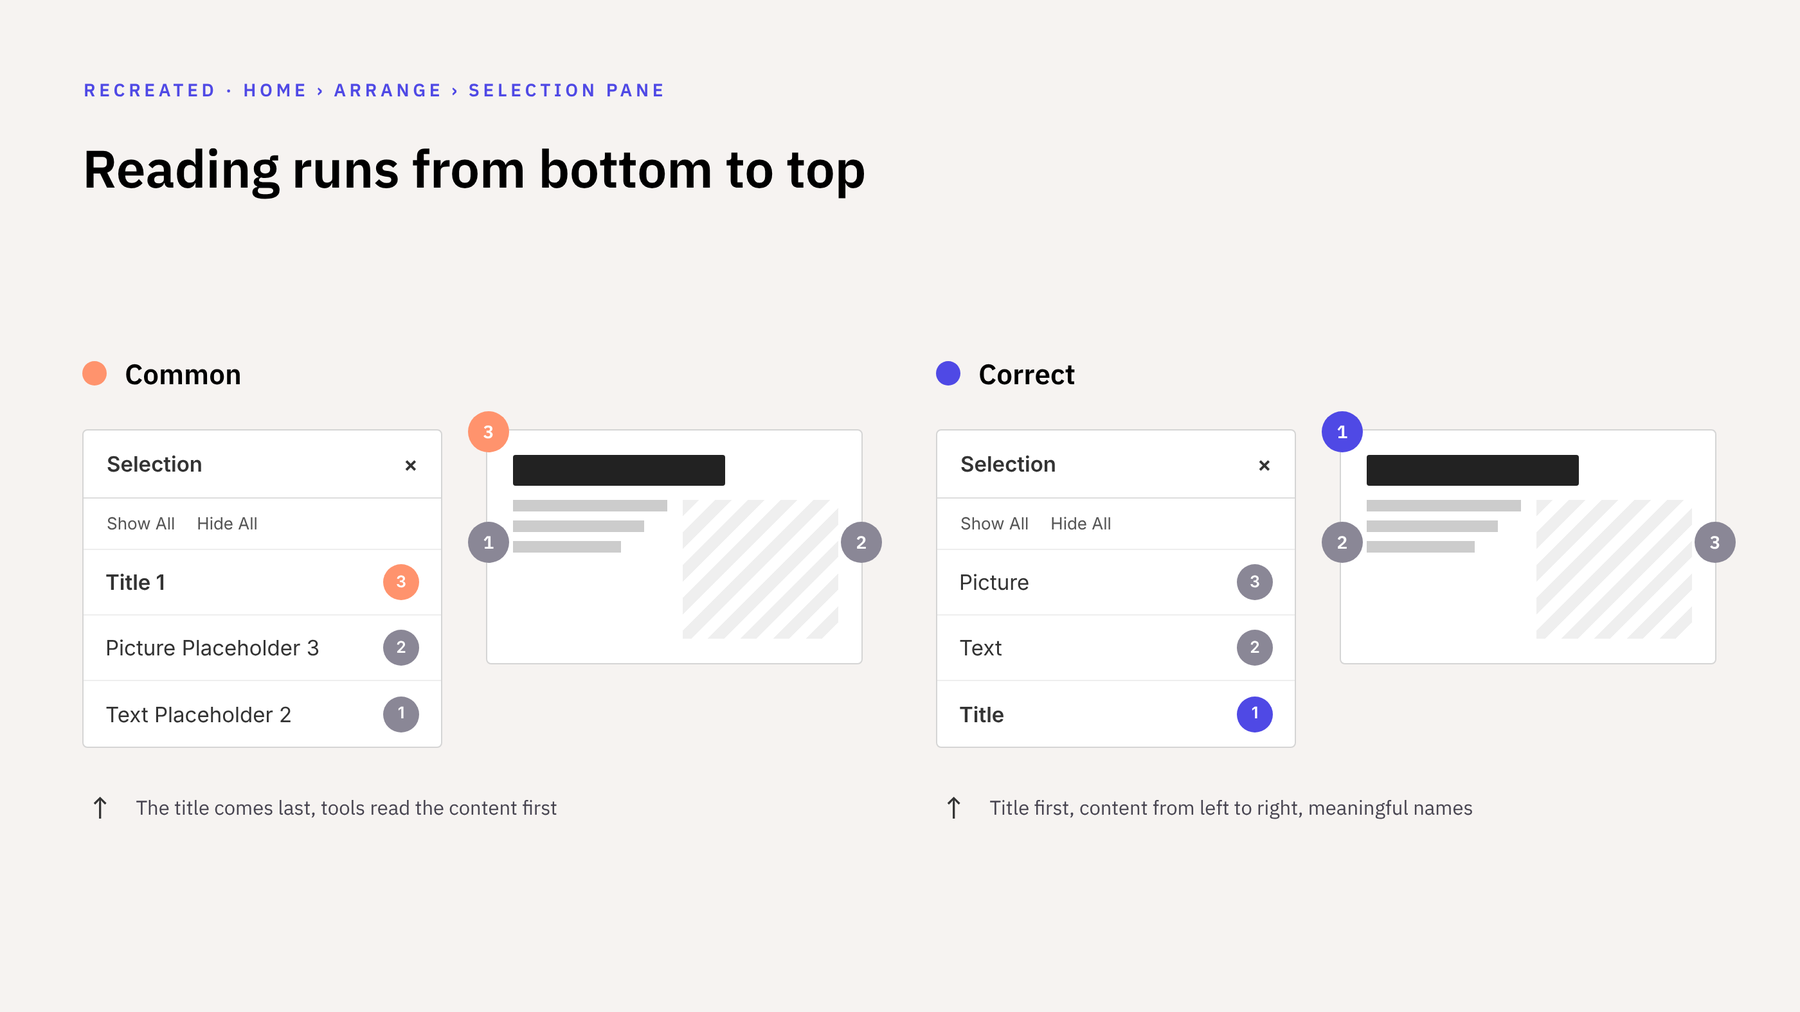Click the orange 3 marker on Common slide

pos(488,432)
